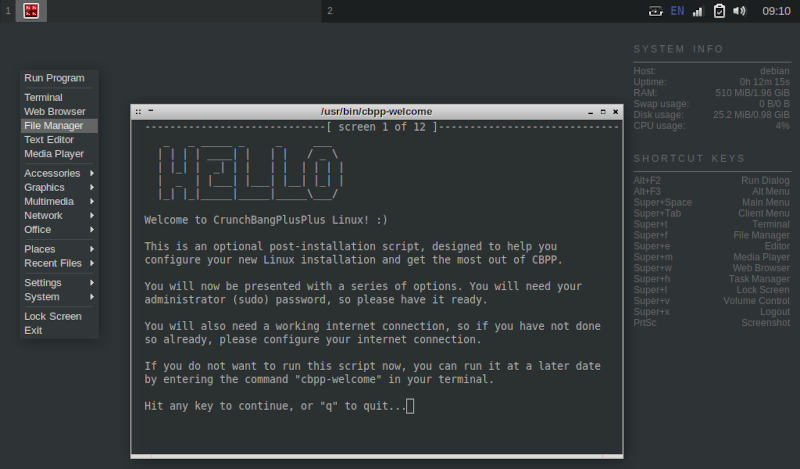Click the 'Super+h Task Manager' shortcut row
The height and width of the screenshot is (469, 800).
[x=711, y=279]
